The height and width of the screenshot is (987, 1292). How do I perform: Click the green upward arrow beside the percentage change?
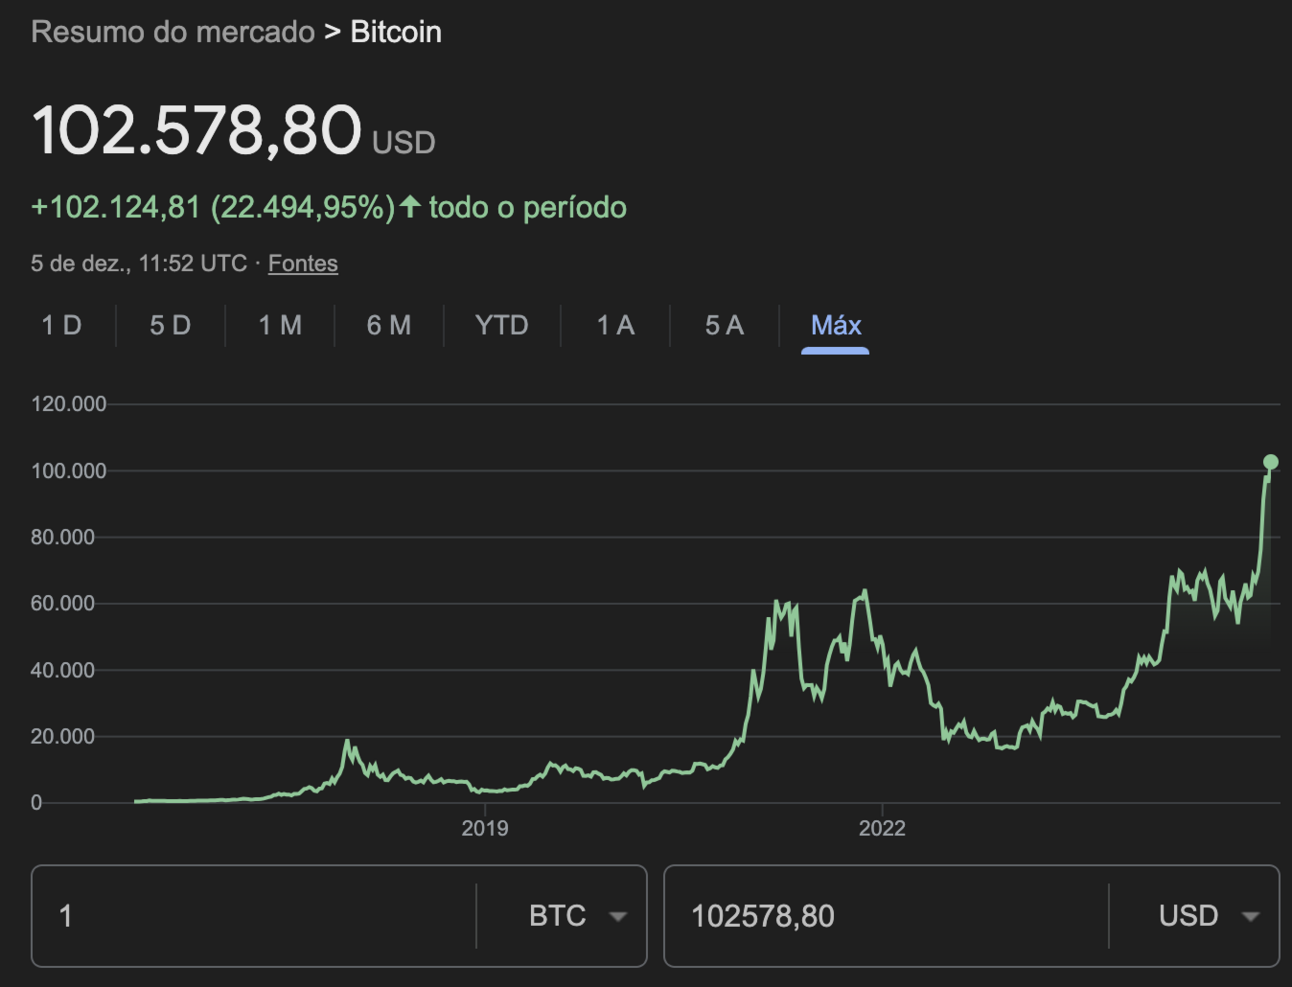[x=412, y=207]
